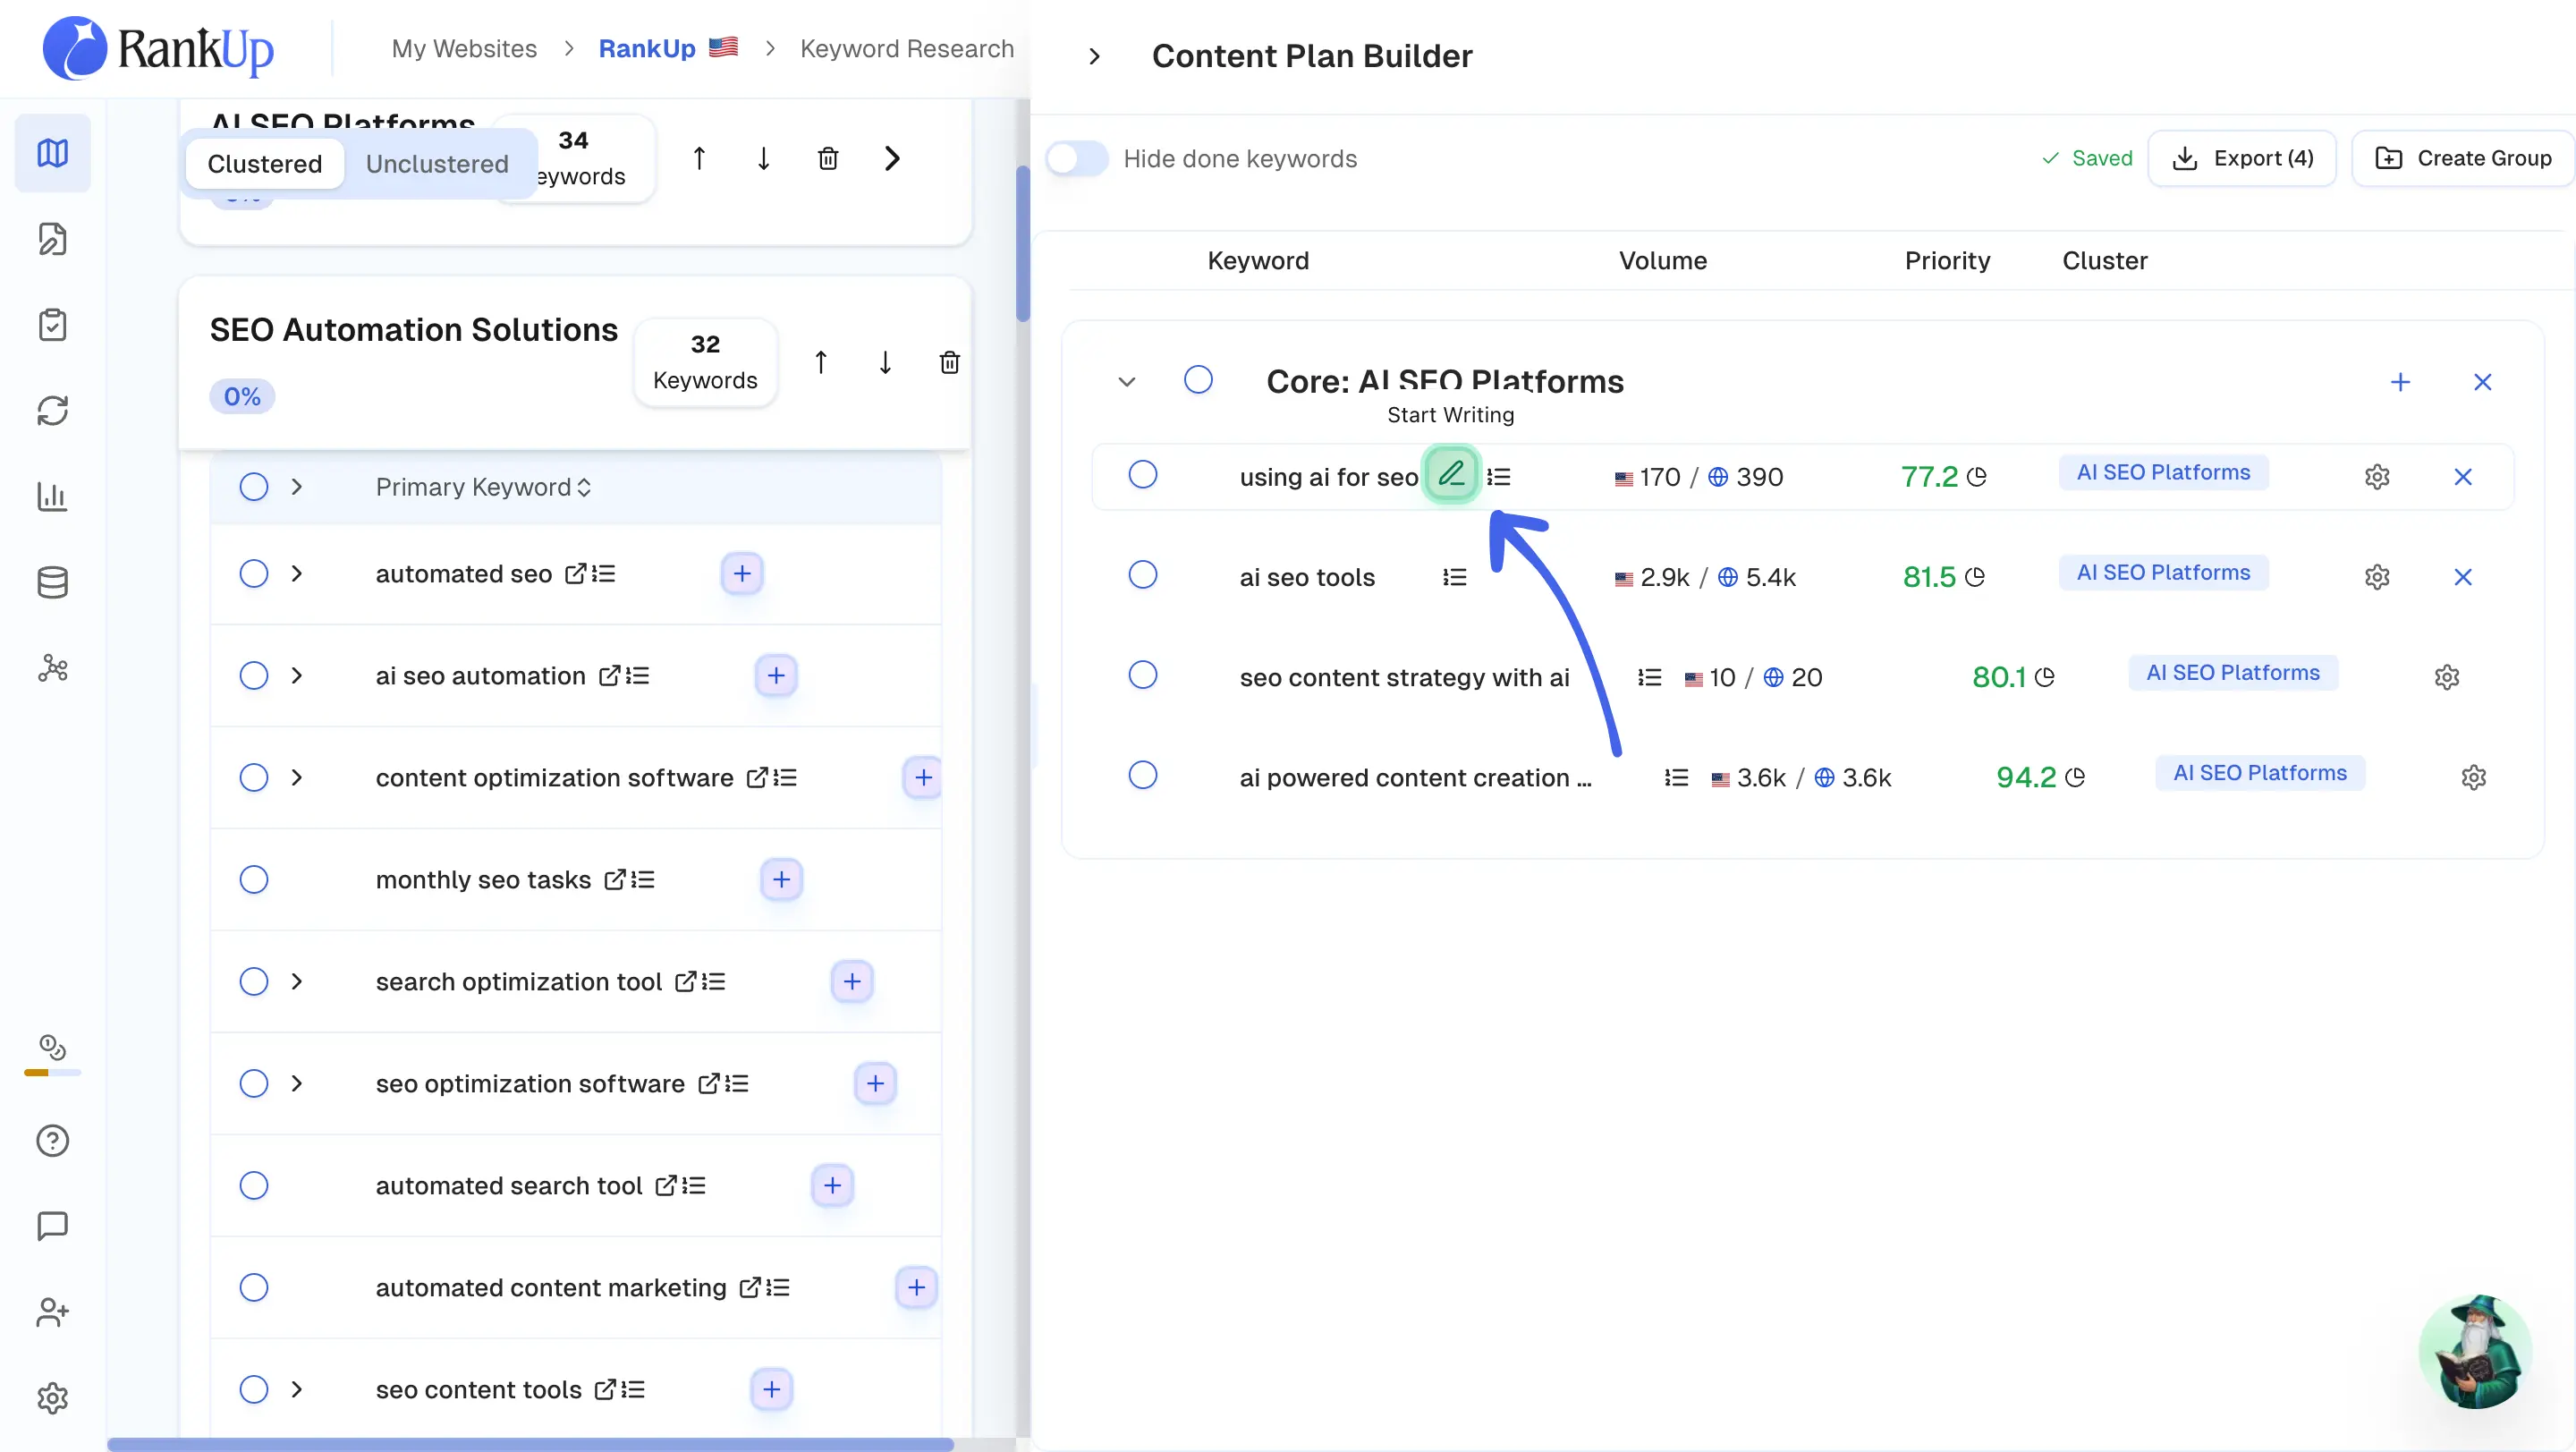Sort by Primary Keyword column
The width and height of the screenshot is (2576, 1452).
483,487
